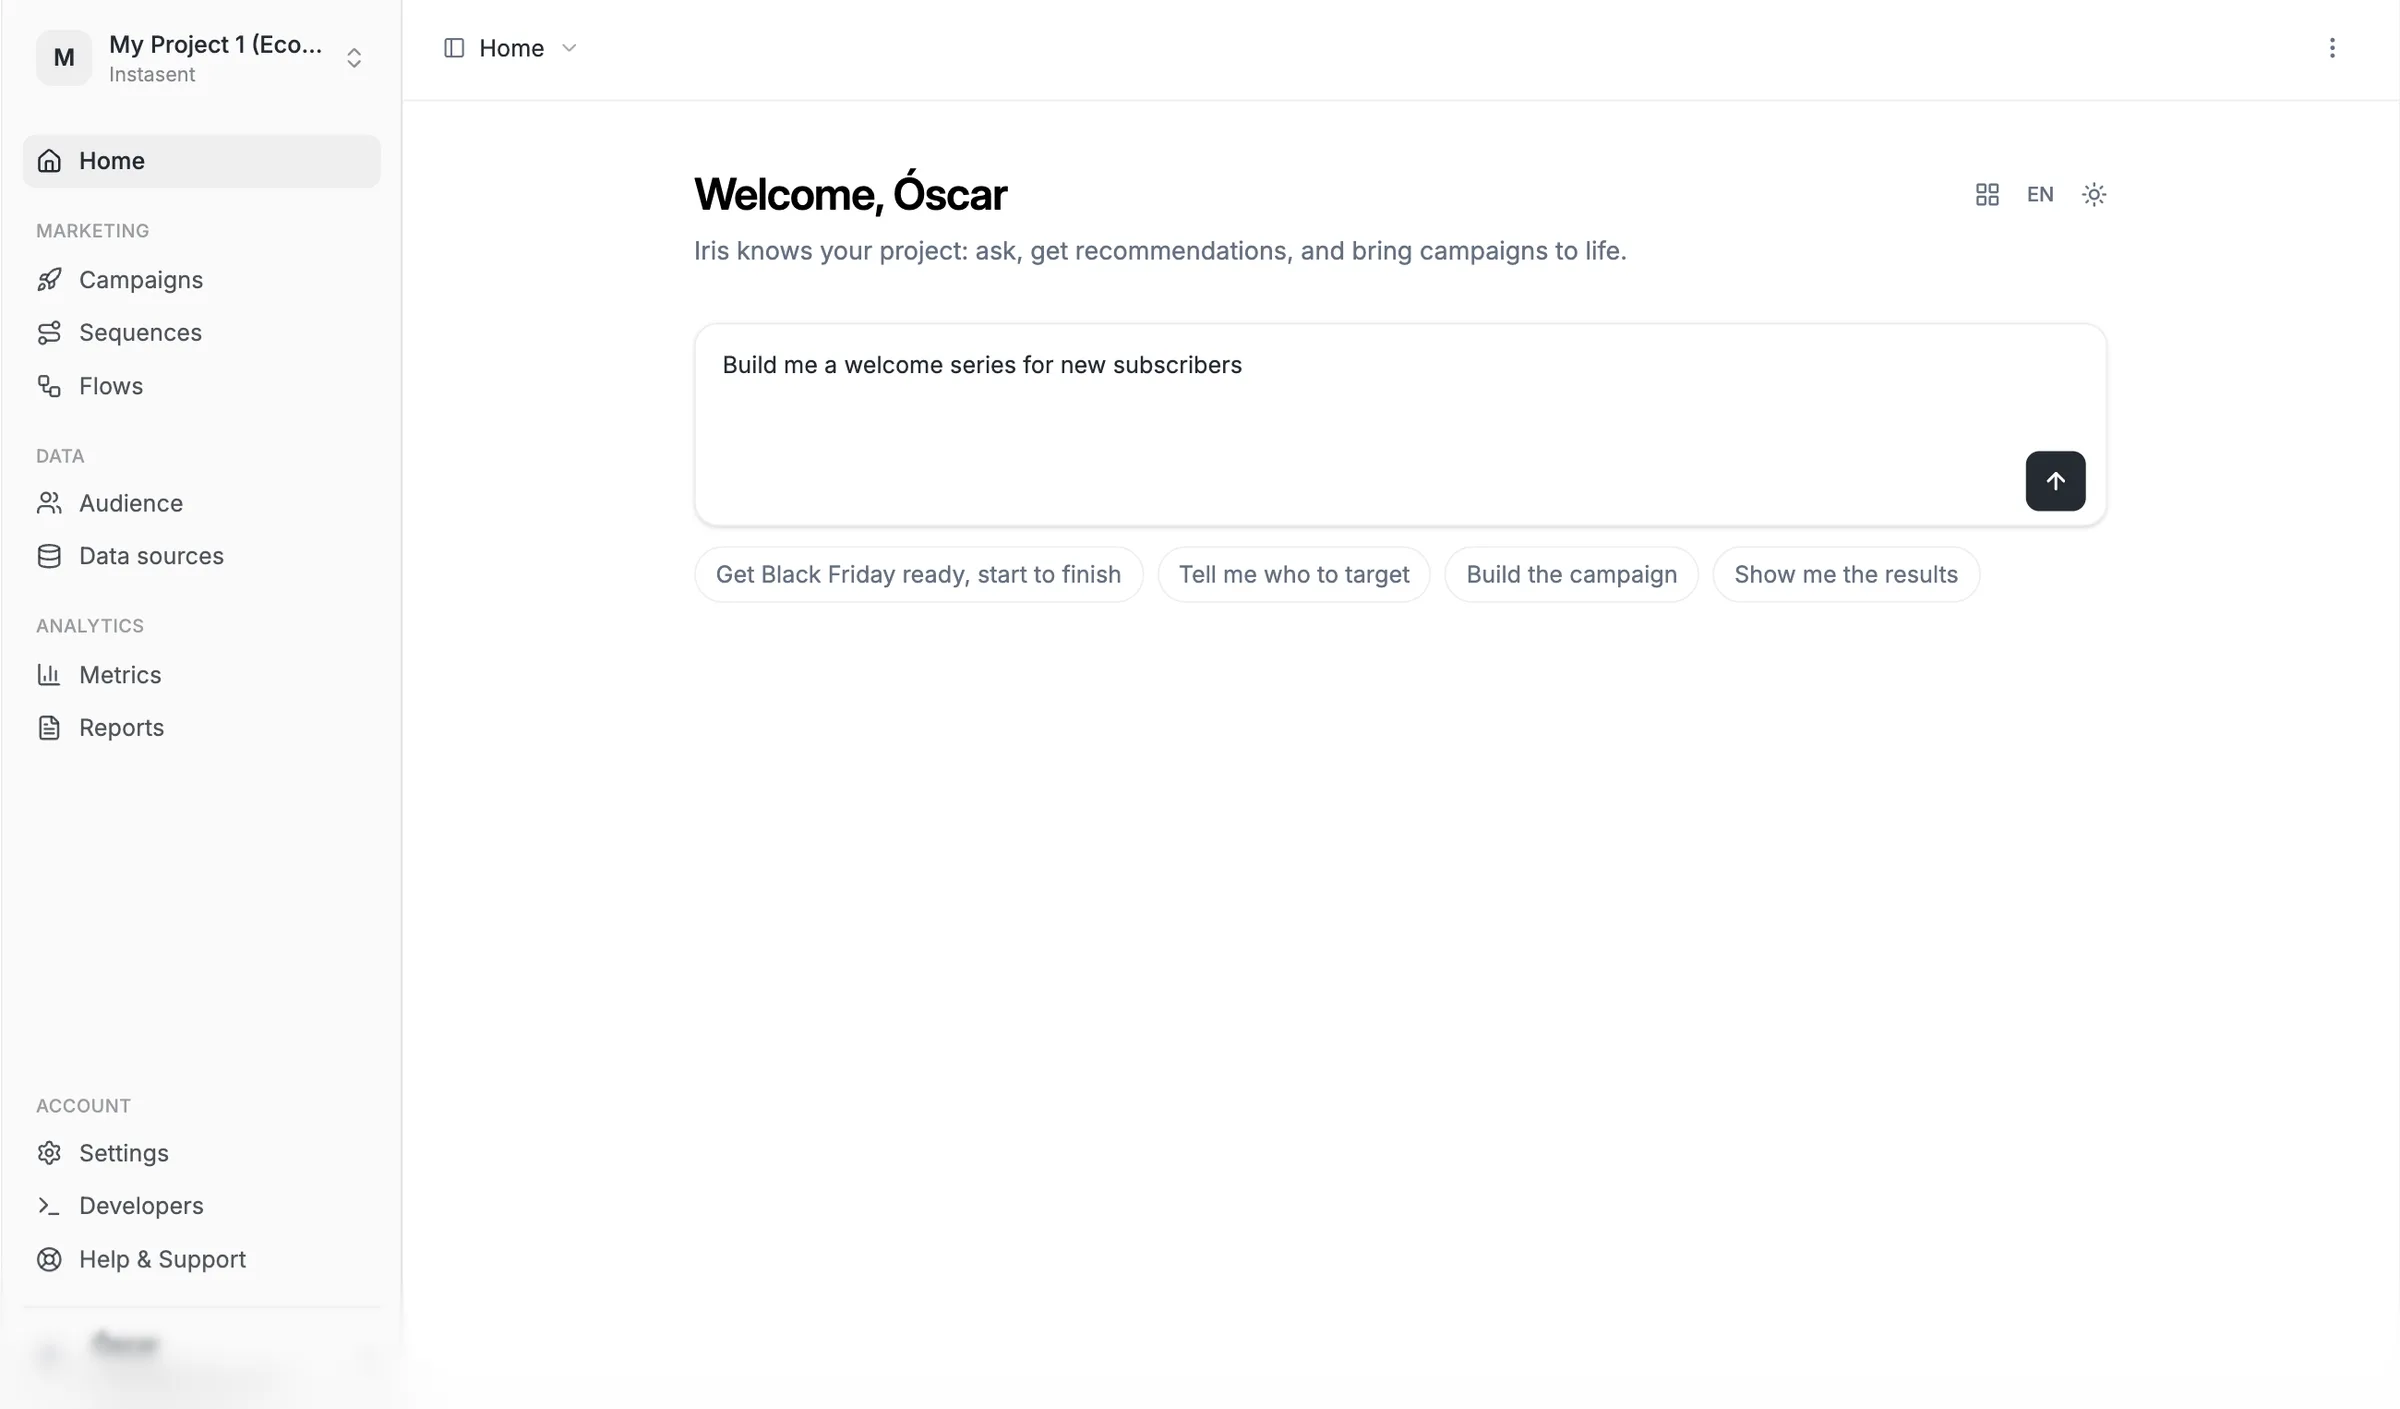This screenshot has height=1409, width=2400.
Task: Click the Flows icon in sidebar
Action: (x=49, y=386)
